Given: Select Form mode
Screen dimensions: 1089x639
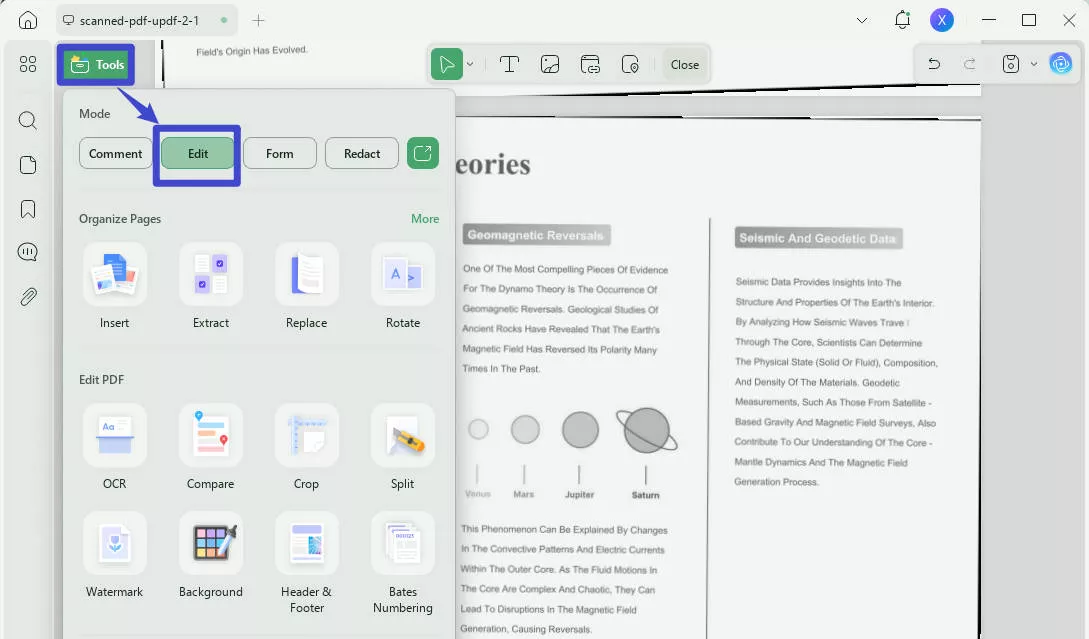Looking at the screenshot, I should tap(279, 153).
